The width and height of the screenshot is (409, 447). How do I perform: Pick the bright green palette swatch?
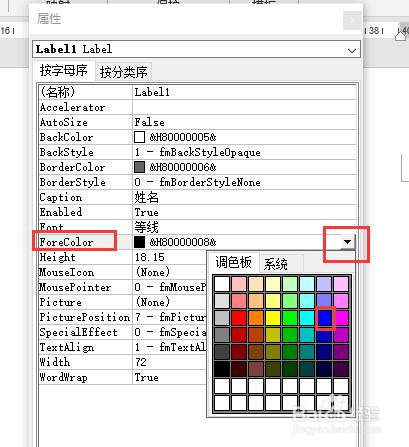tap(290, 318)
